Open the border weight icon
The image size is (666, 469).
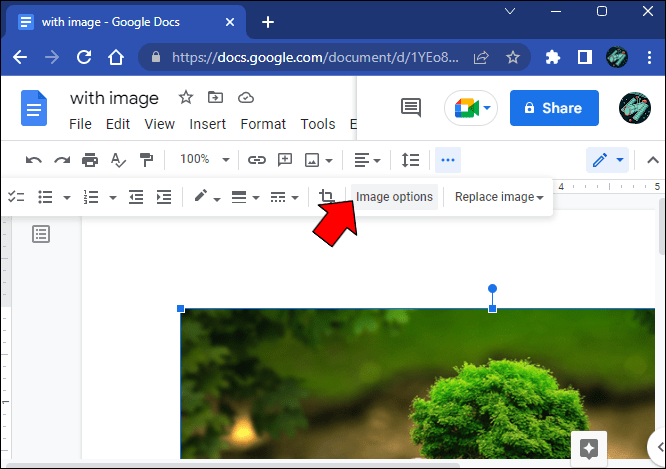[x=239, y=197]
